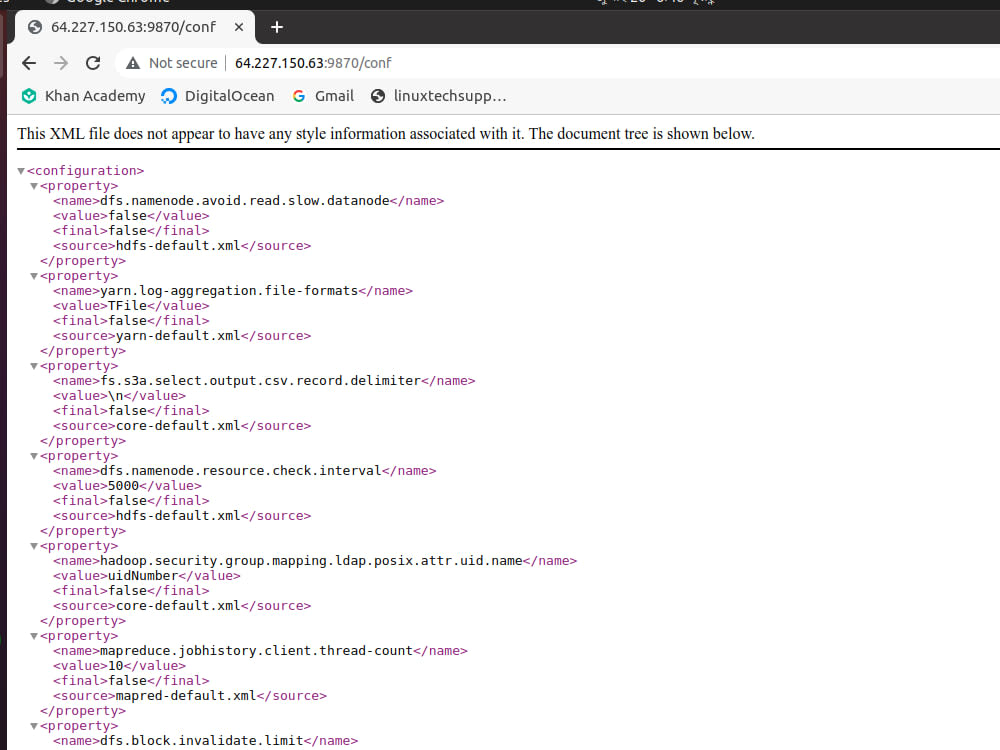Click the text dfs.namenode.avoid.read.slow.datanode

pos(245,201)
